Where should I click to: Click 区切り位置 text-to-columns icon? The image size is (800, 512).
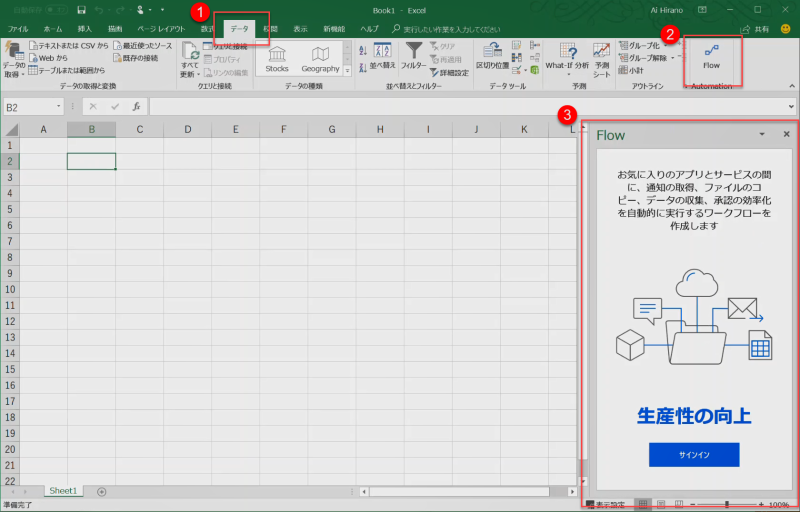coord(492,56)
